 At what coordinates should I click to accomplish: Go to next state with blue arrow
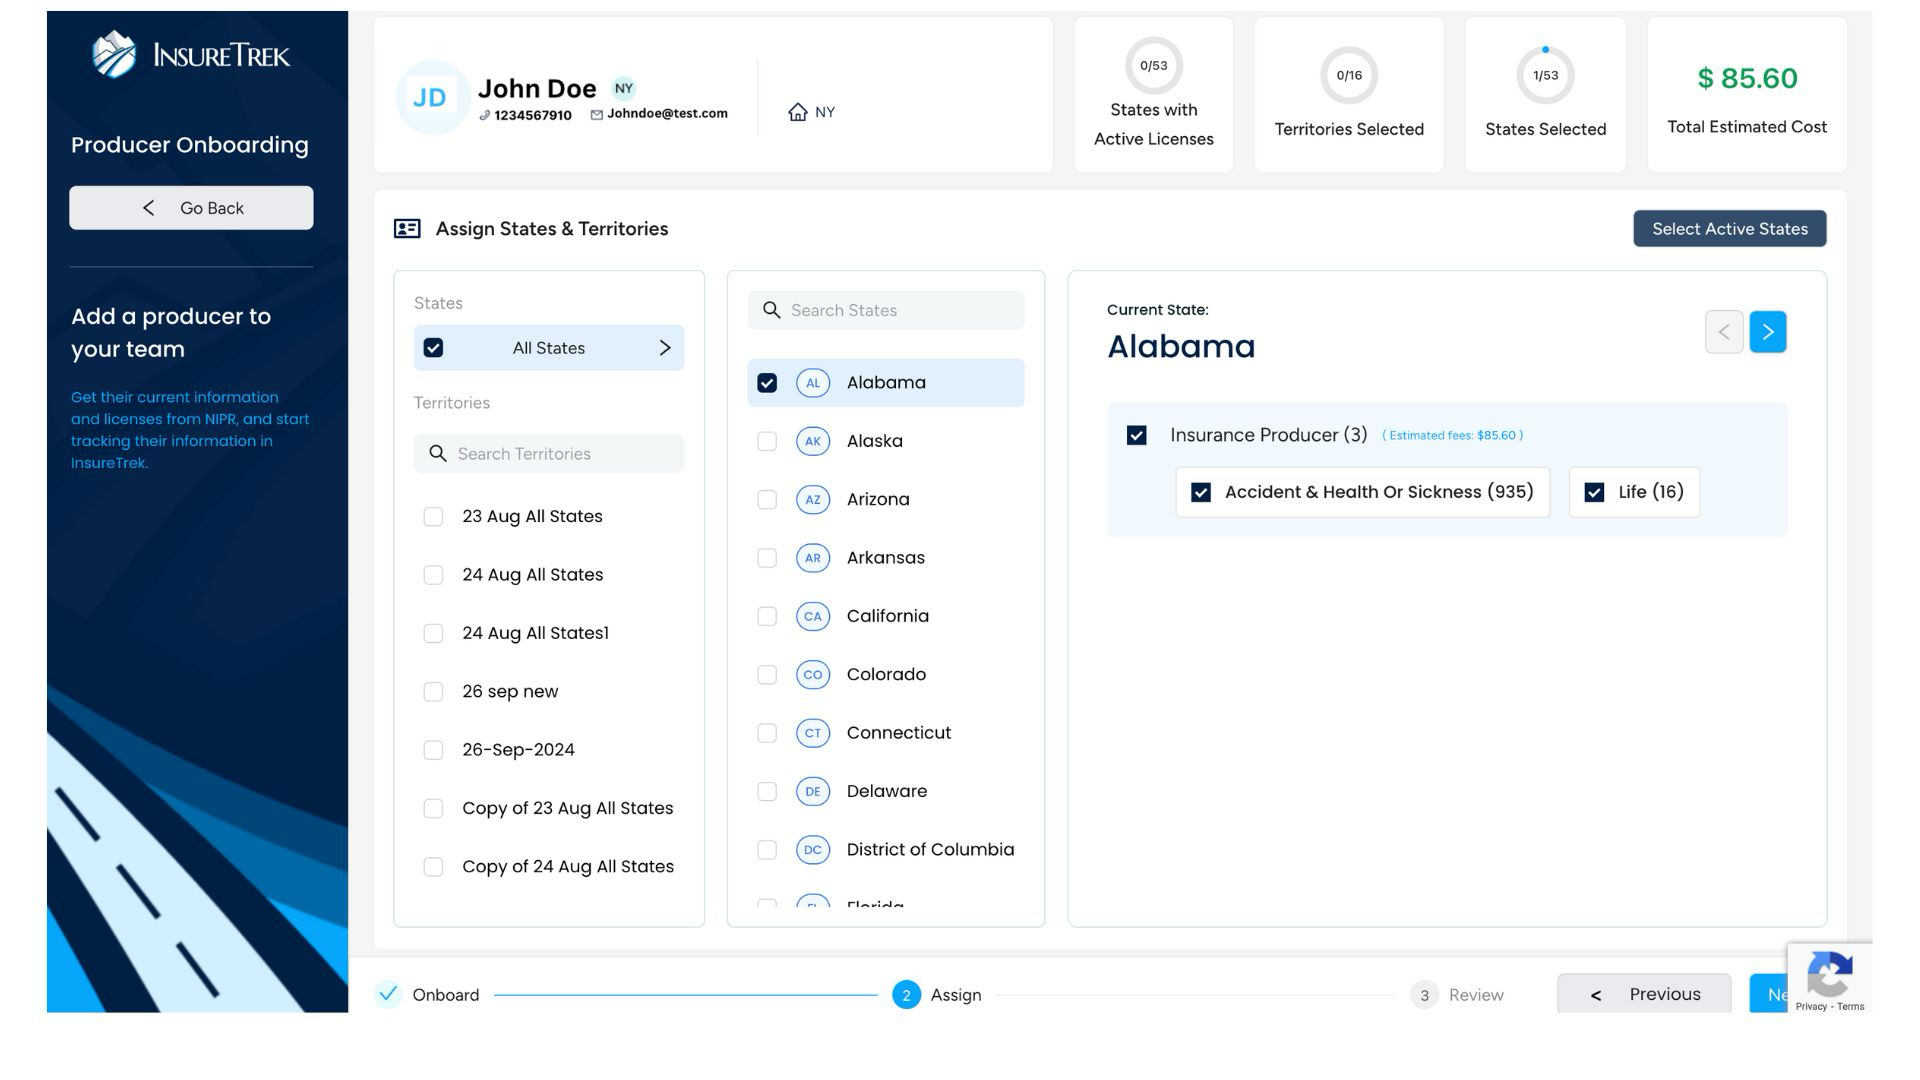click(1767, 332)
